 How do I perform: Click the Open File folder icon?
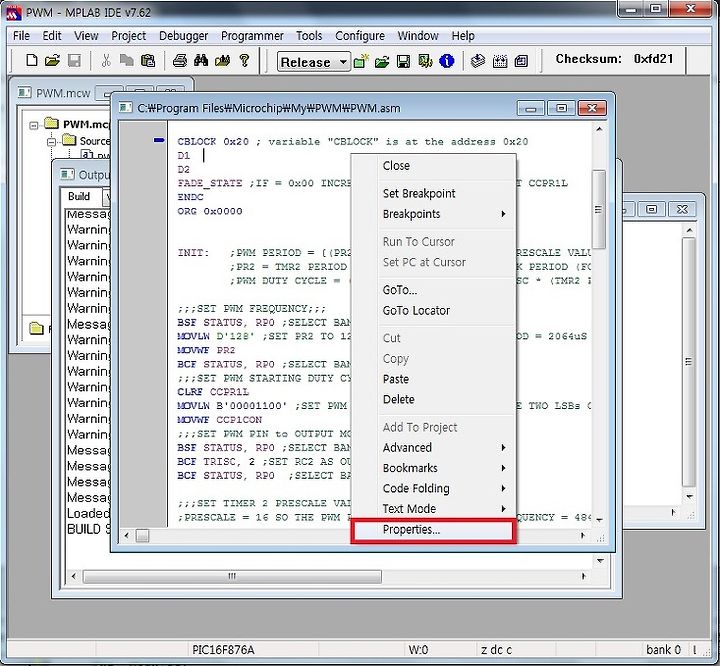53,60
